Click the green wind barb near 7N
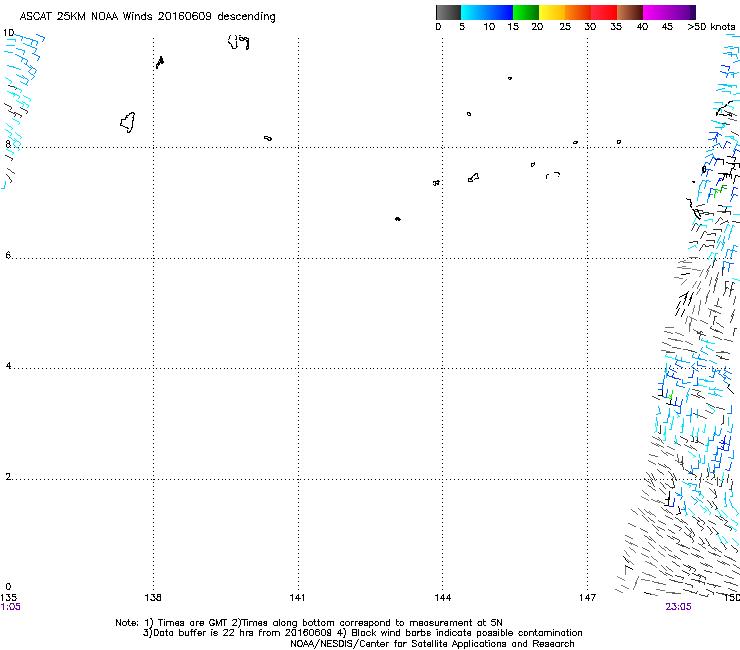This screenshot has height=650, width=740. click(x=720, y=191)
